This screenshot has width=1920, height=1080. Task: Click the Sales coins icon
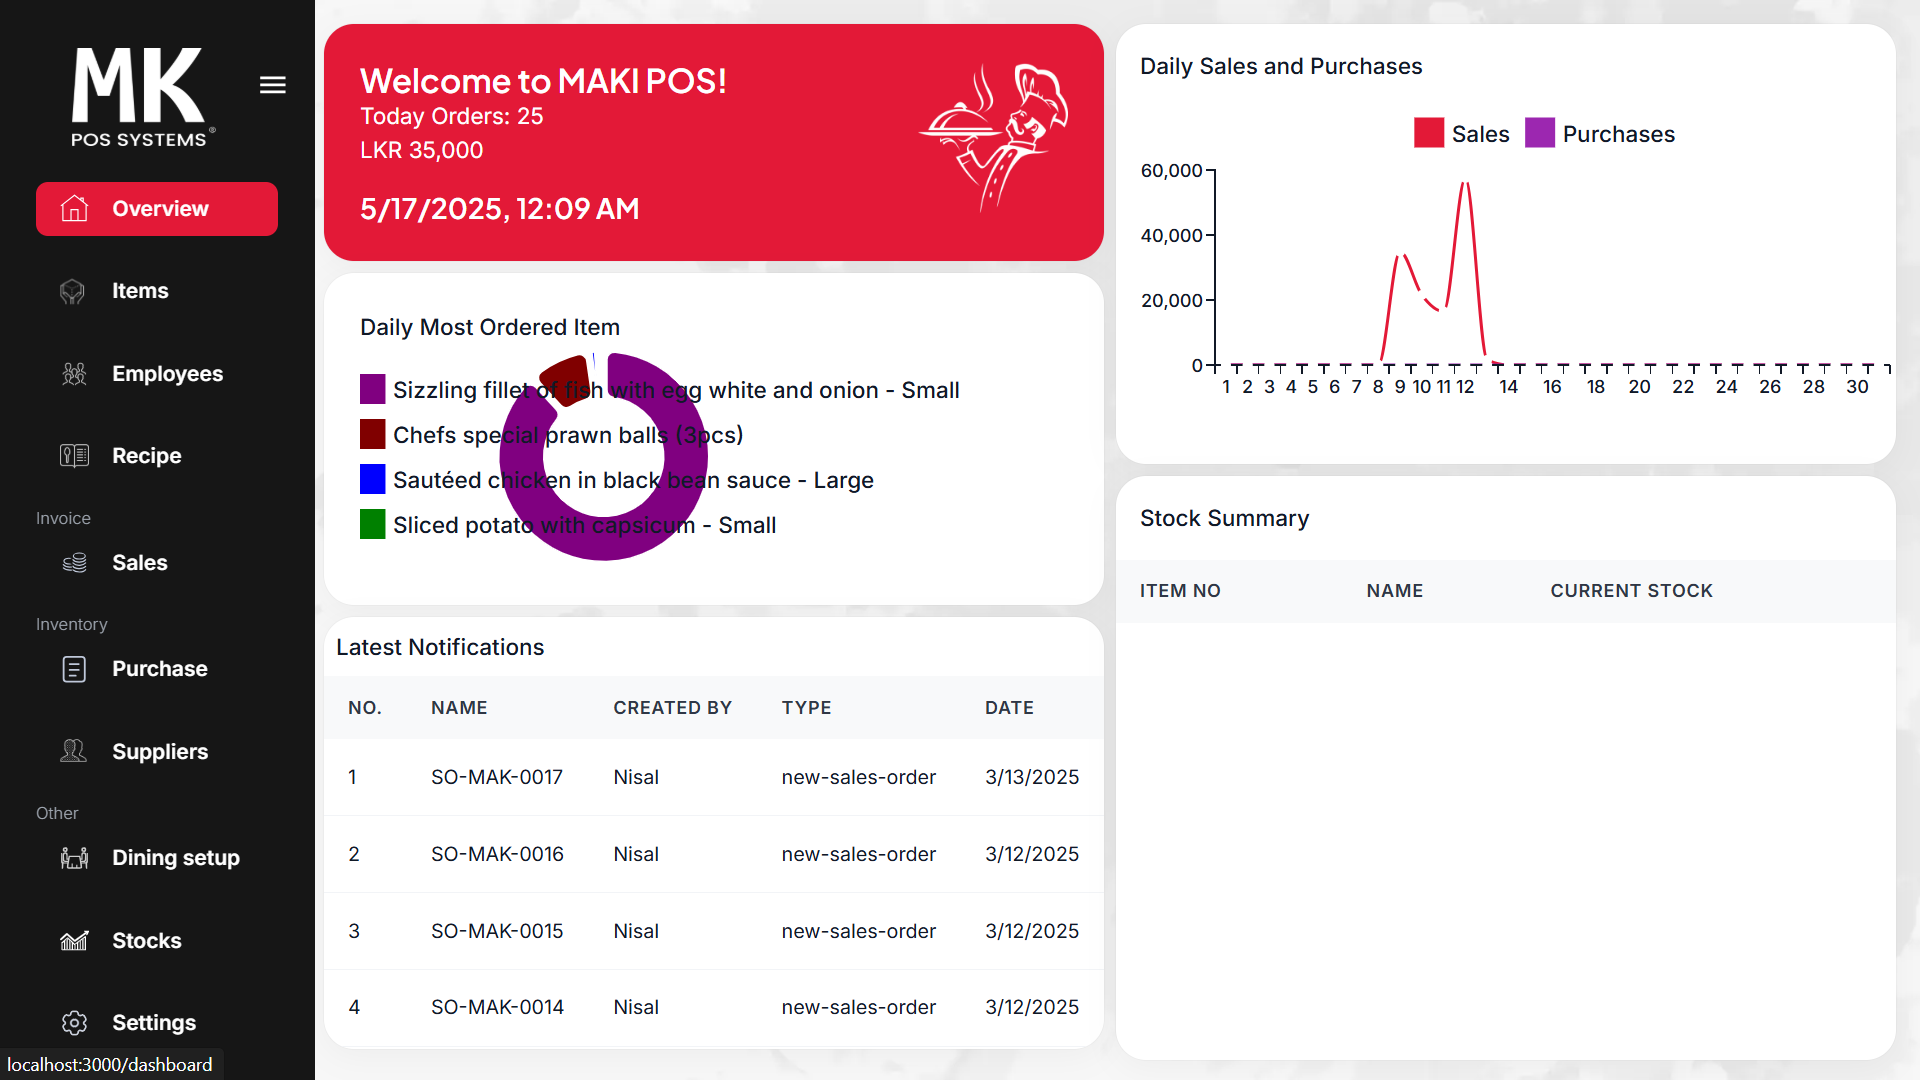[74, 563]
